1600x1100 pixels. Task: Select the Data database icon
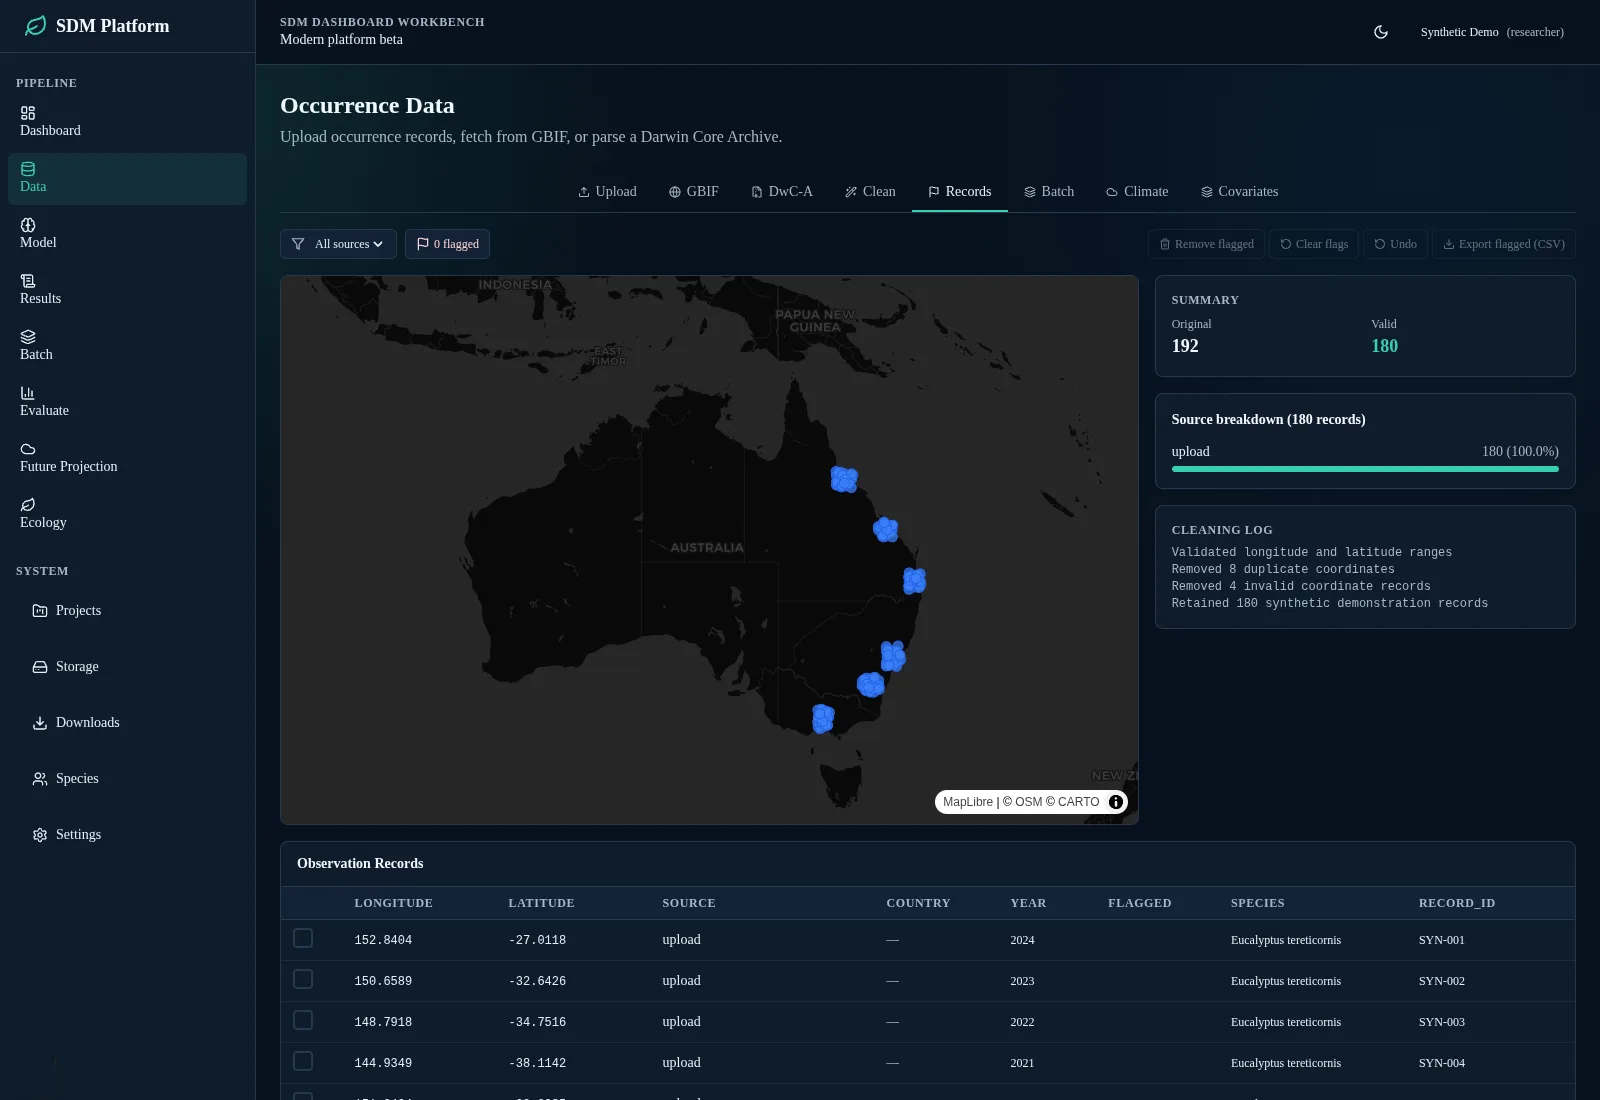pyautogui.click(x=28, y=169)
